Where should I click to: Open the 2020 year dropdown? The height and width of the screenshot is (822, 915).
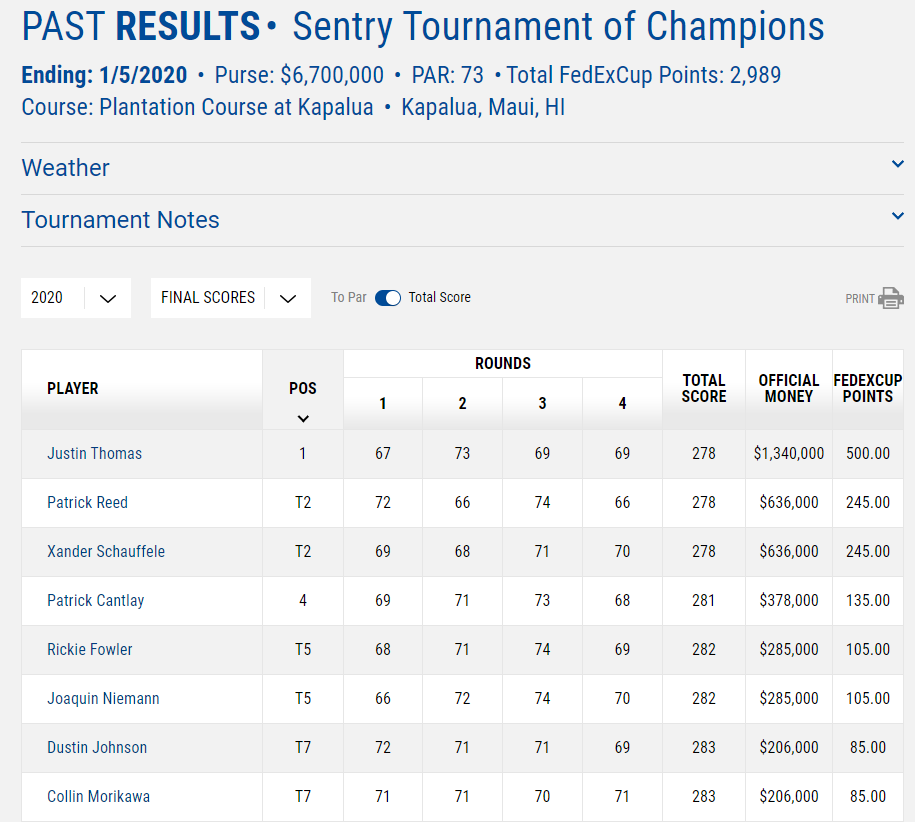click(76, 298)
